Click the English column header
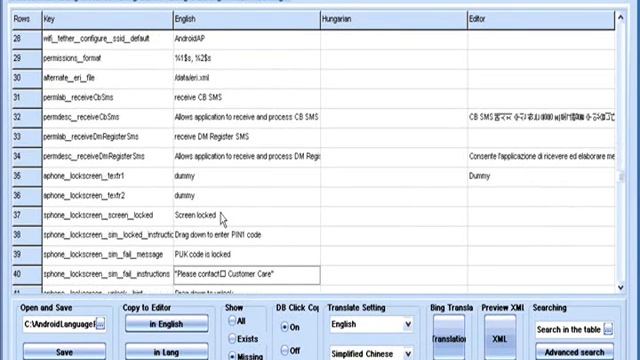Image resolution: width=640 pixels, height=360 pixels. 247,19
